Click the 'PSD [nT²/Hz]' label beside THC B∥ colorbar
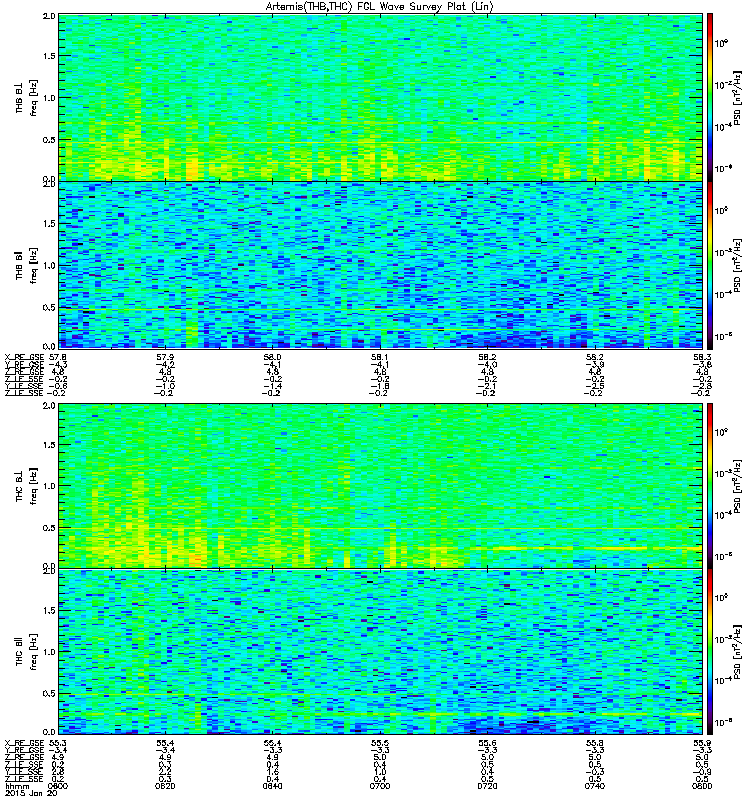 [x=738, y=652]
